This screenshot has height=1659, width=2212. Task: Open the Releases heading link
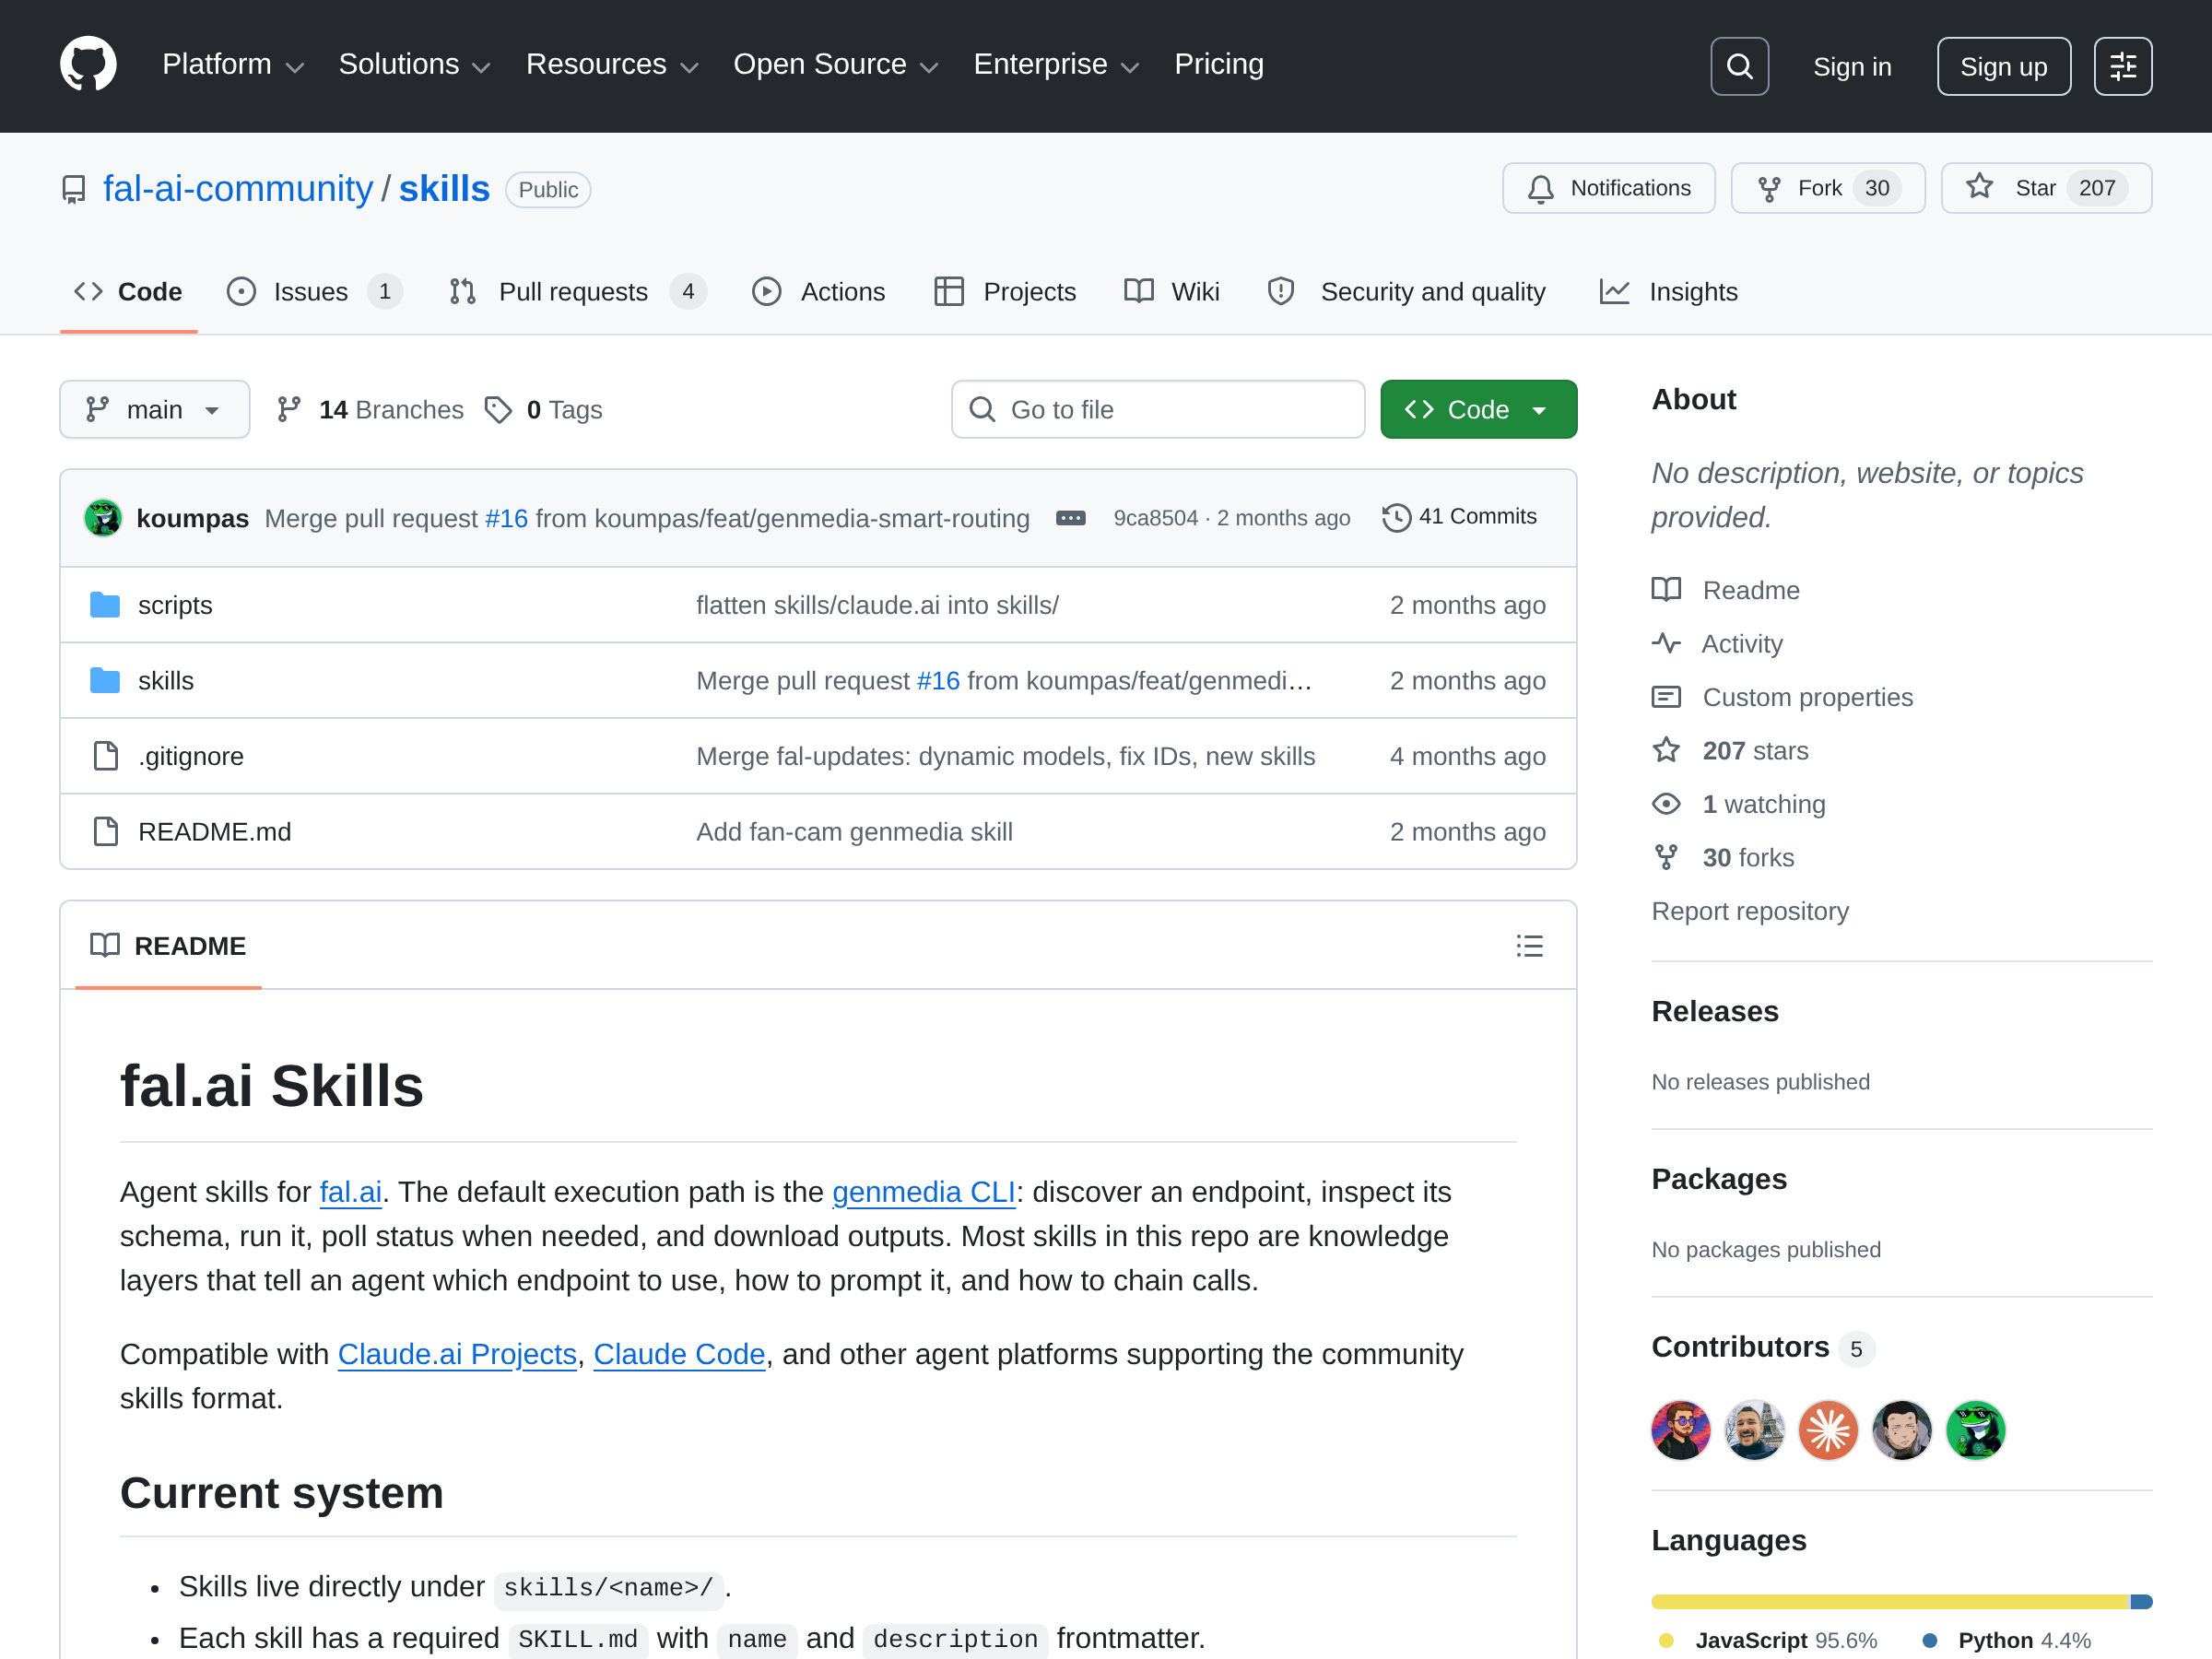pos(1715,1012)
